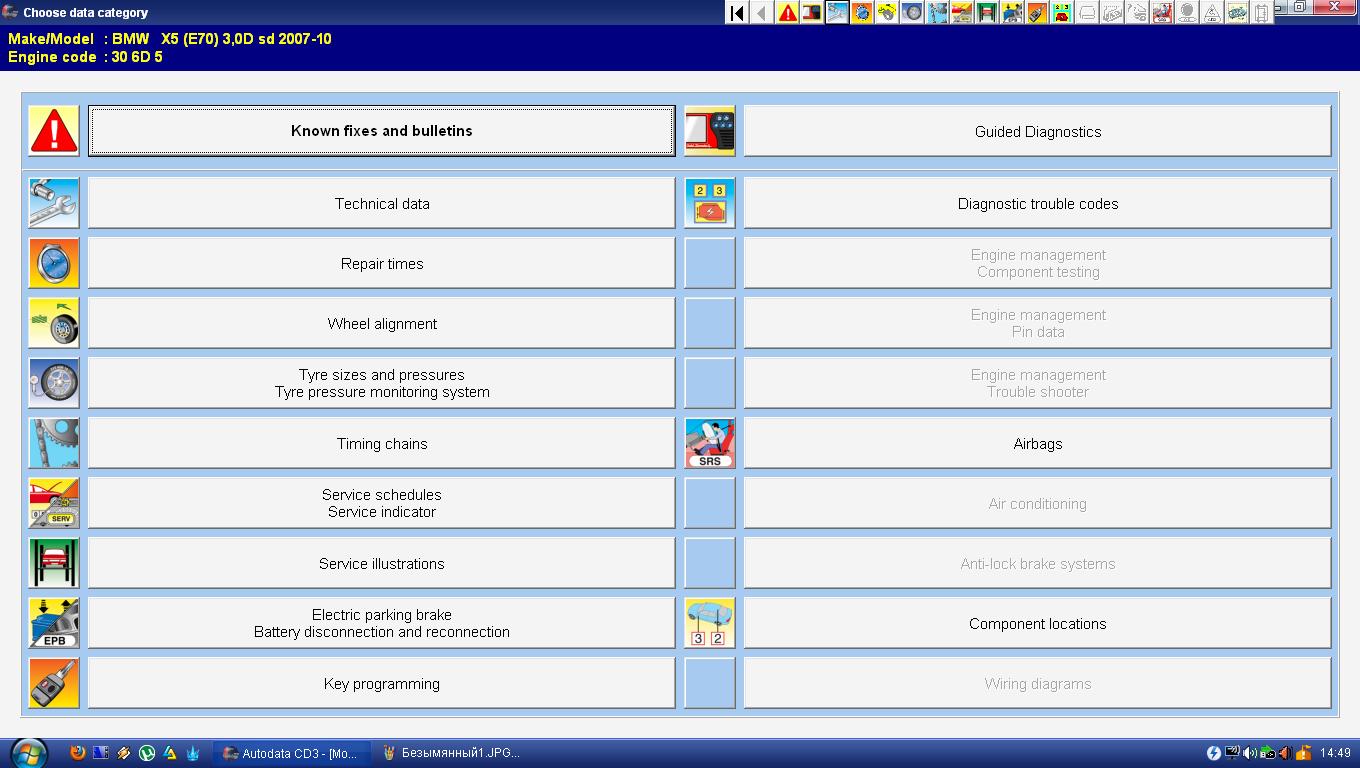Open the Guided Diagnostics category

point(1037,131)
